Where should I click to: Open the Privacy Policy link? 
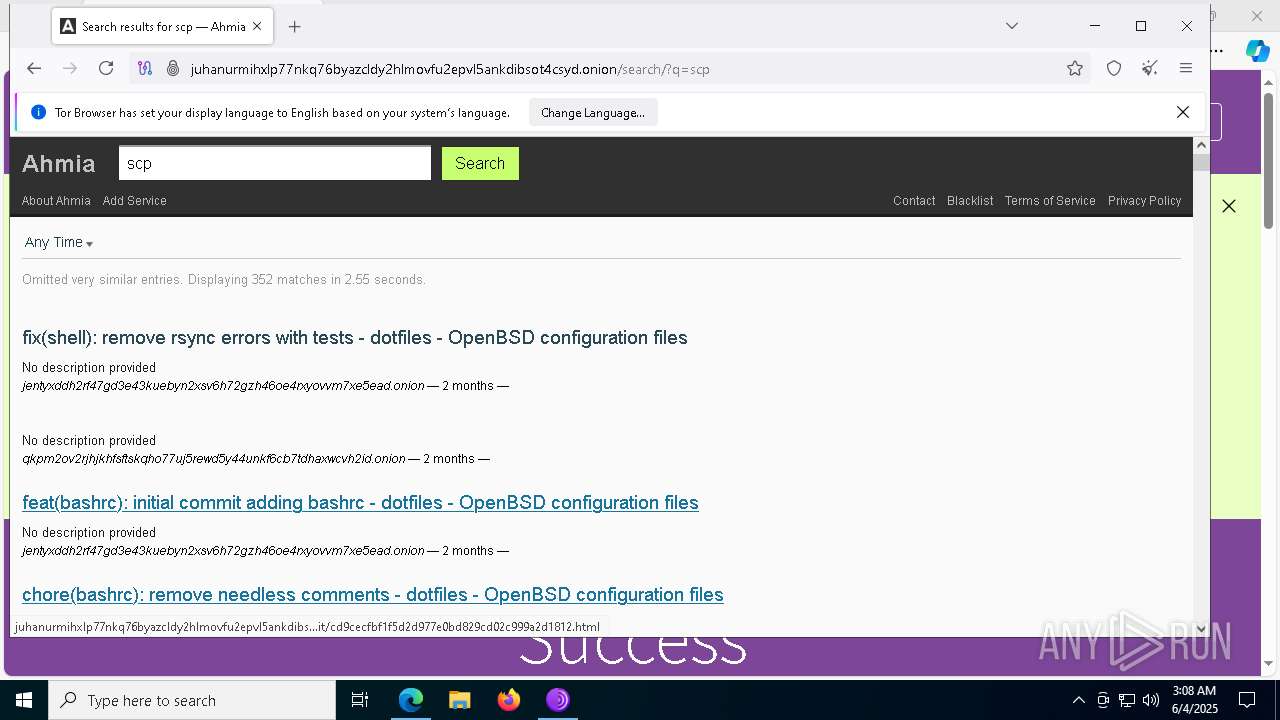click(x=1145, y=201)
